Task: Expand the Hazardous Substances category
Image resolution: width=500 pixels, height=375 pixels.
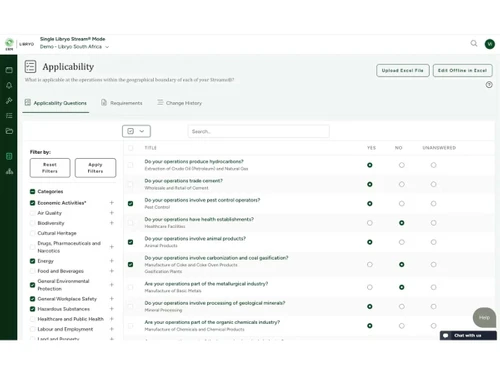Action: [112, 309]
